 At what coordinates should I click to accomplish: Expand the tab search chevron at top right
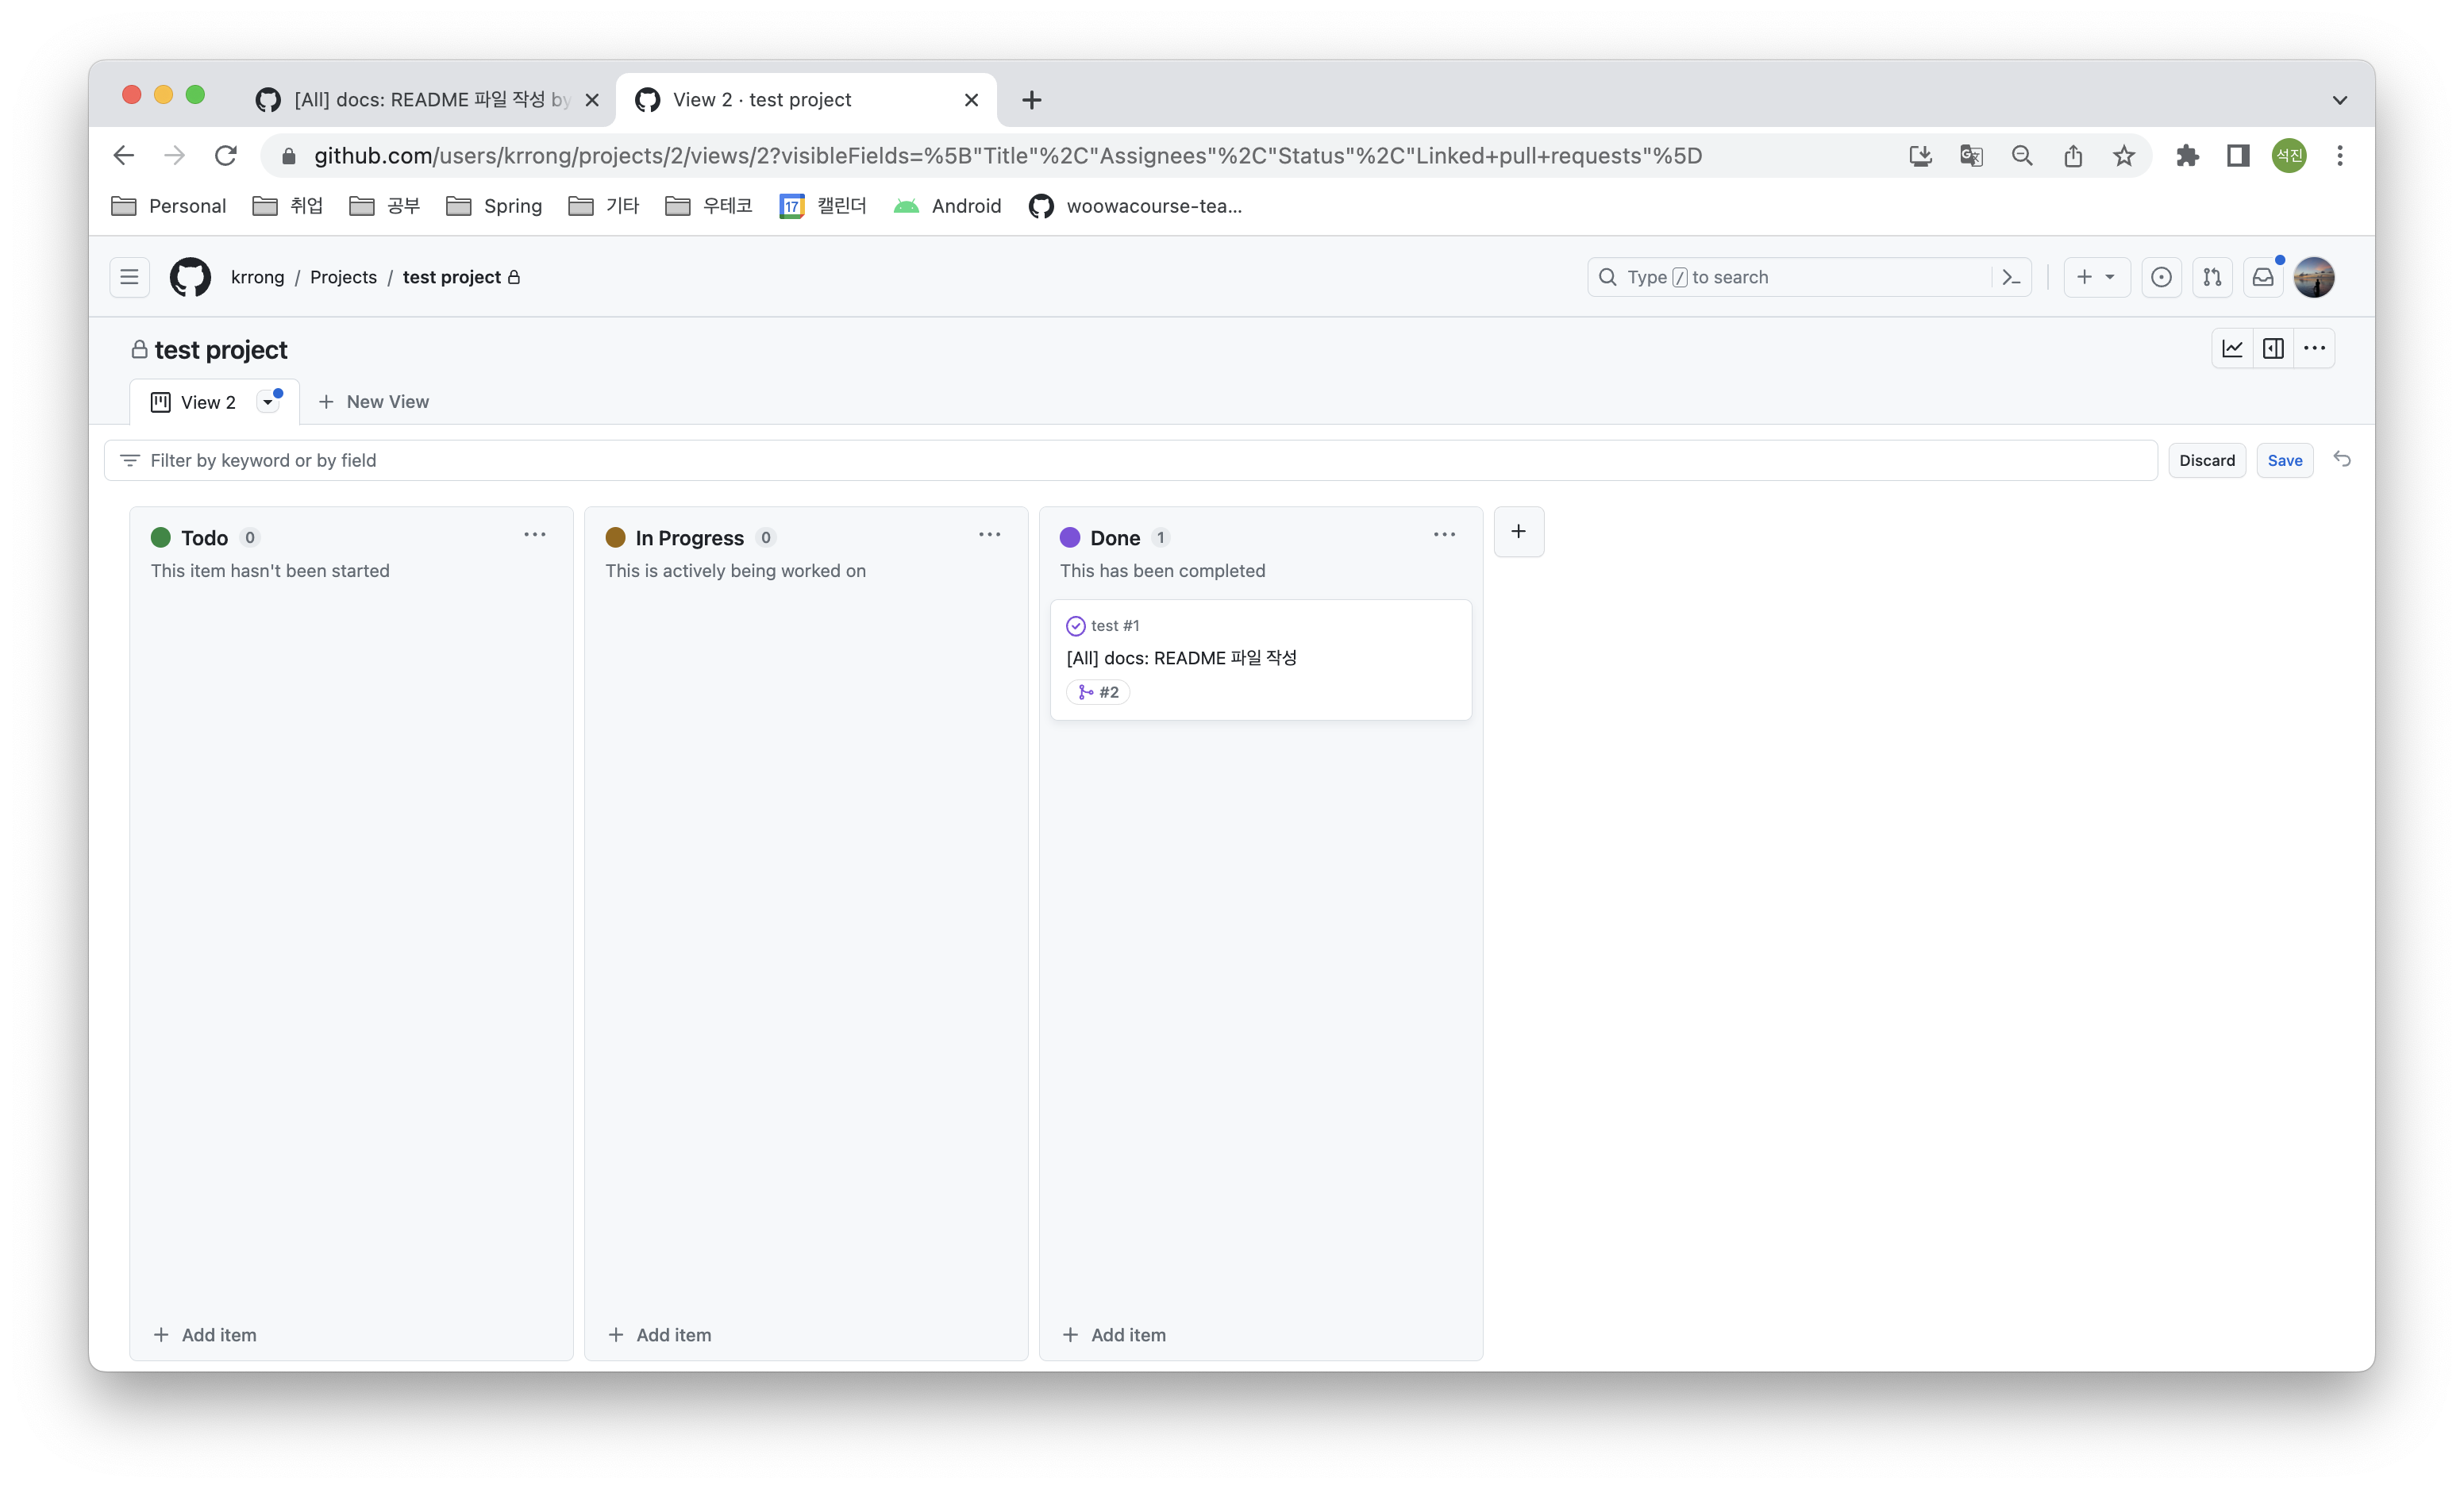(x=2339, y=100)
